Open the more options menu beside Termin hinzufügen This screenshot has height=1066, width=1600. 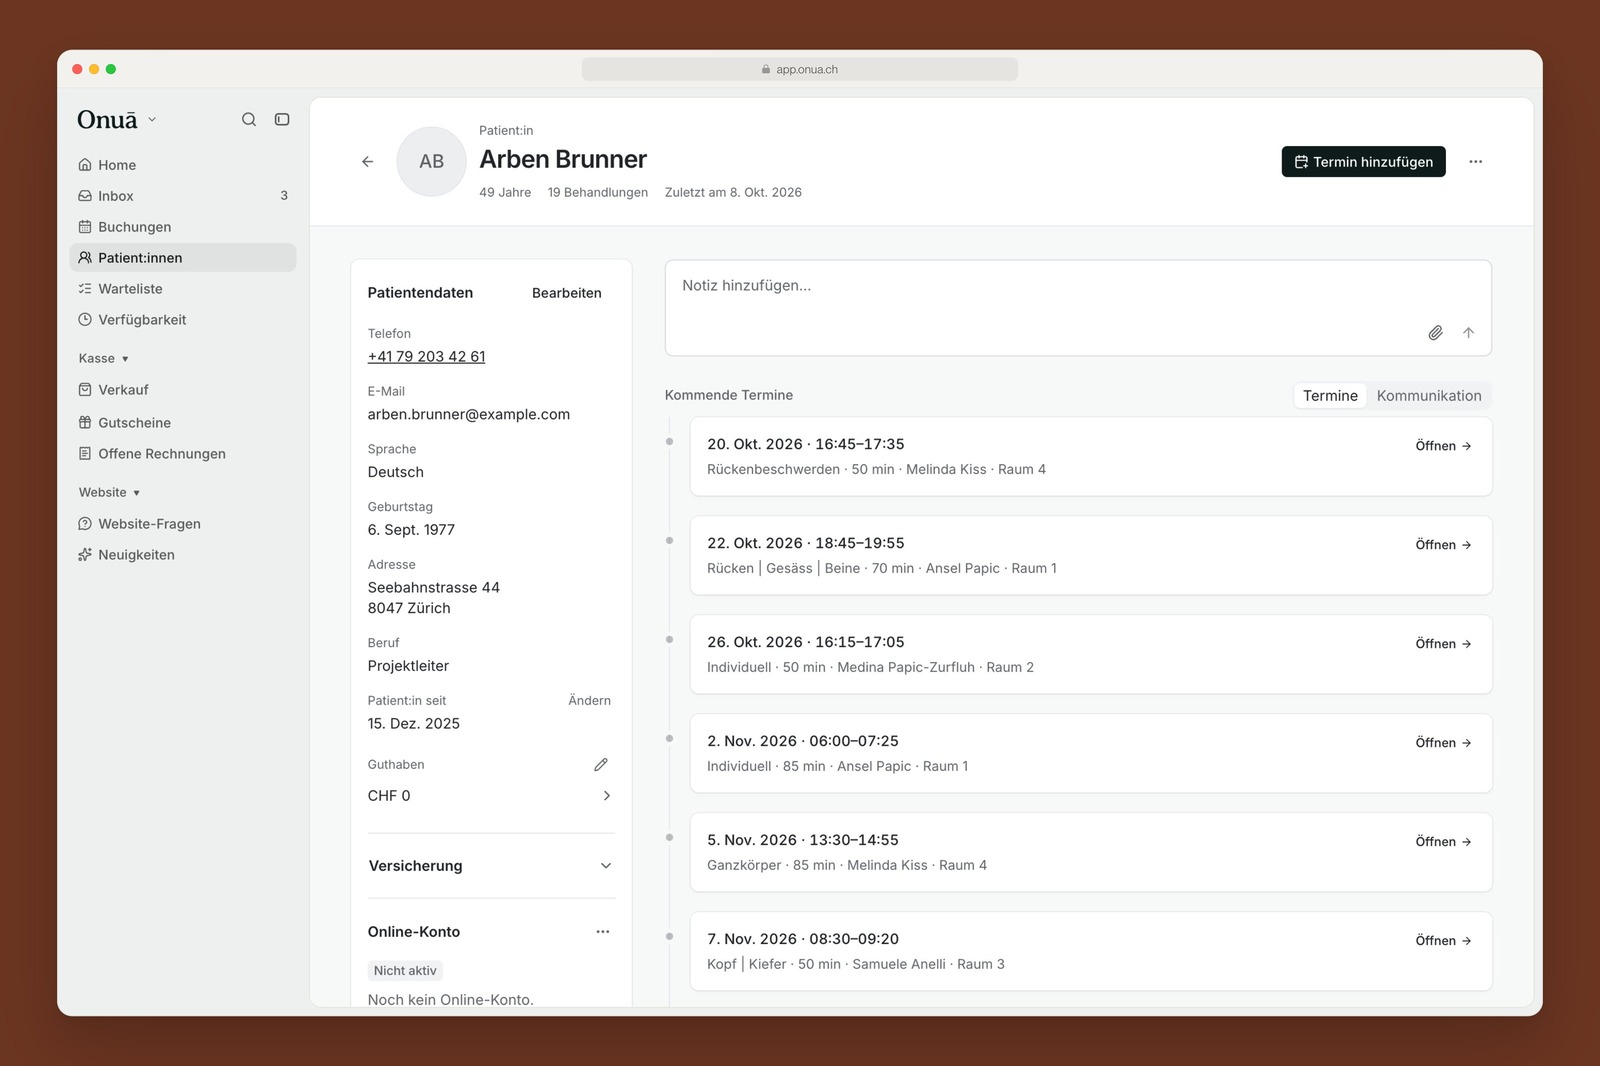pos(1475,161)
